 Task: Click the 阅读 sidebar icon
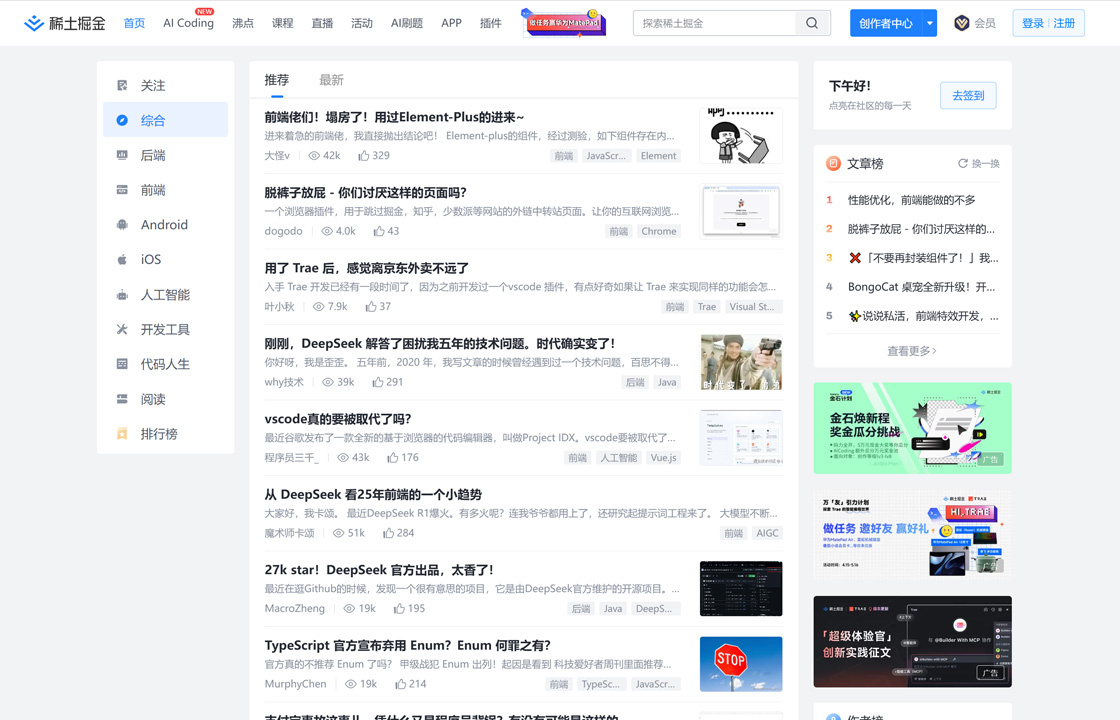coord(122,399)
